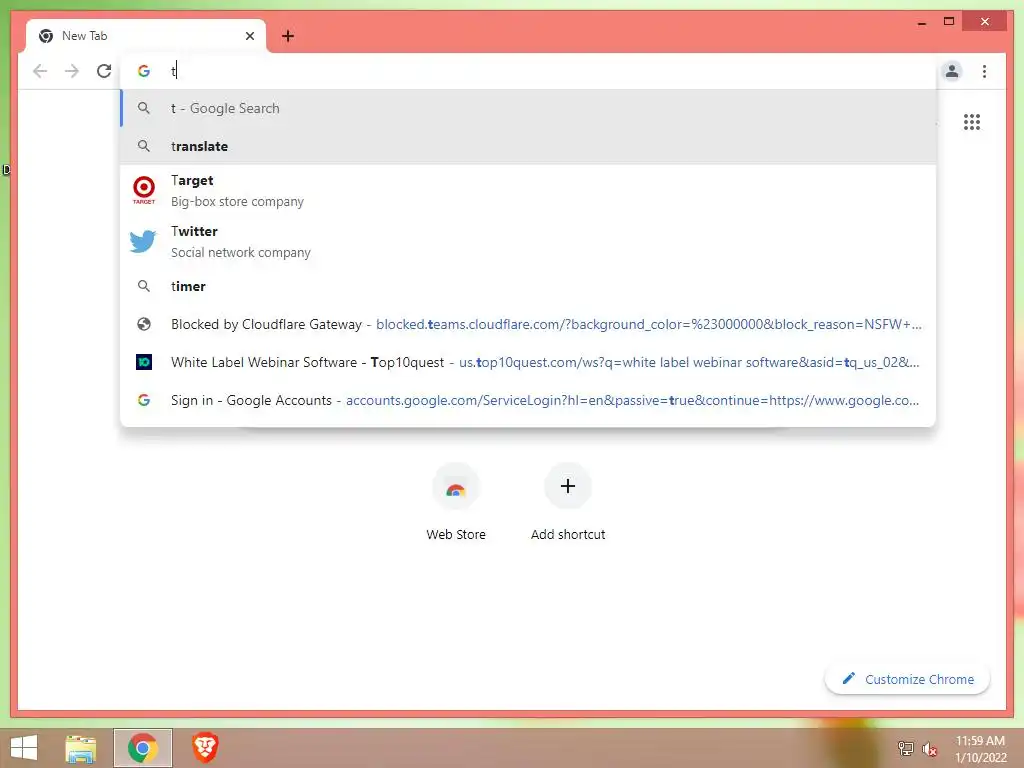1024x768 pixels.
Task: Click the Target bullseye logo icon
Action: coord(144,189)
